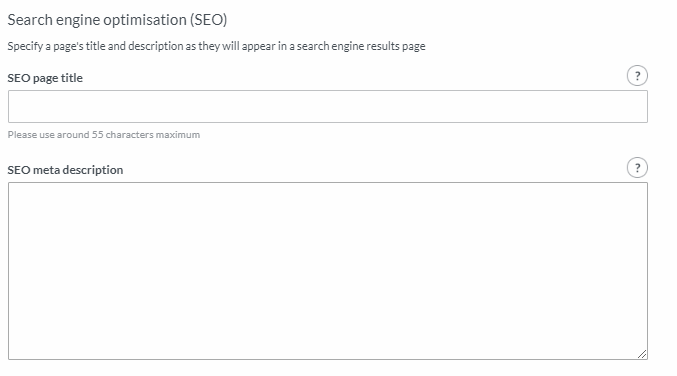This screenshot has width=677, height=376.
Task: Activate the multi-line field under 'SEO meta description'
Action: pos(328,271)
